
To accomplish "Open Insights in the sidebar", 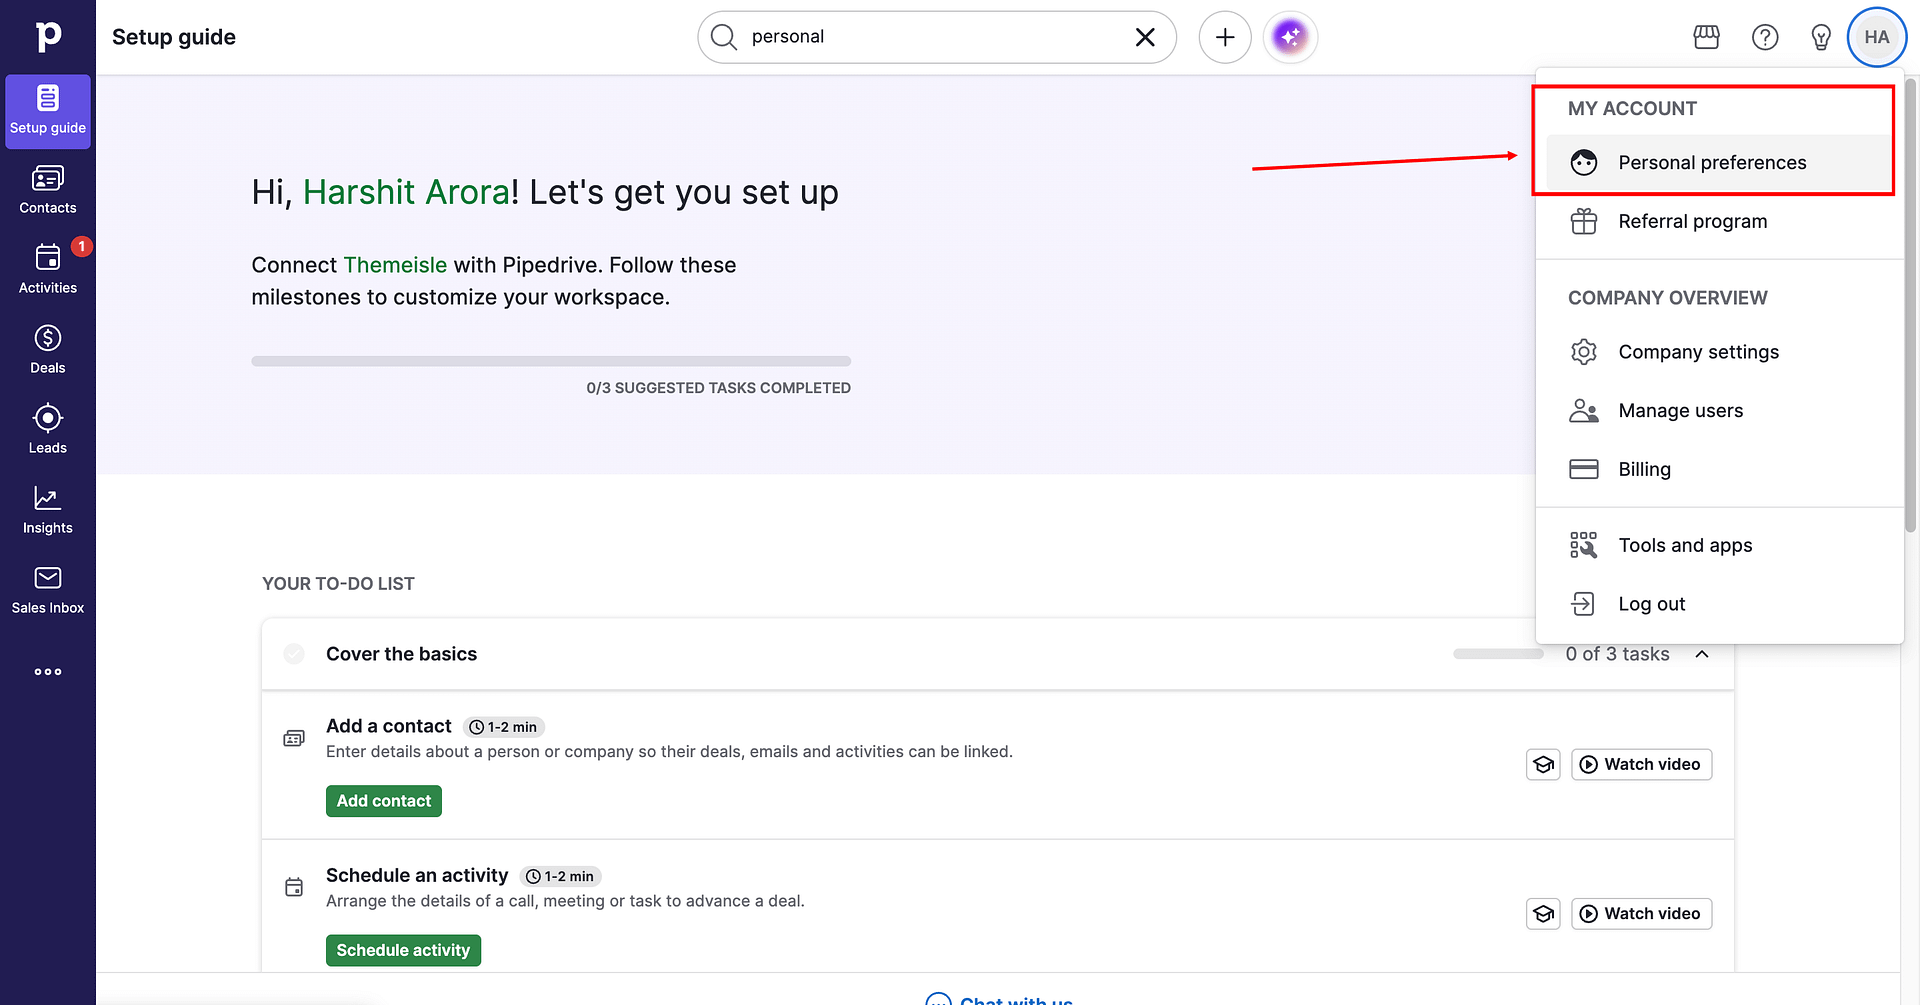I will [48, 510].
